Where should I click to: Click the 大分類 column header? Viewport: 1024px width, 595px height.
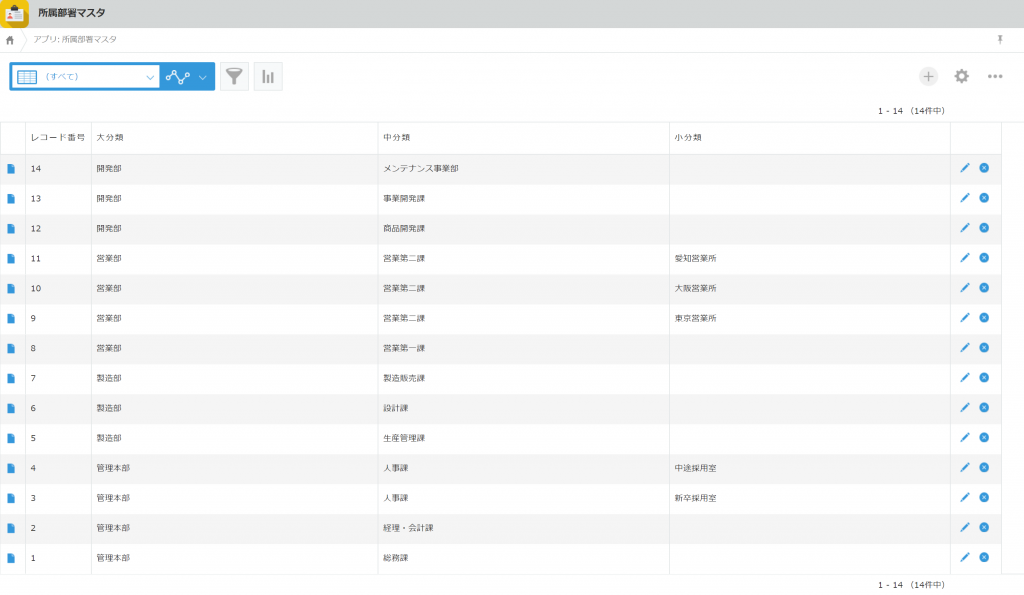tap(110, 137)
